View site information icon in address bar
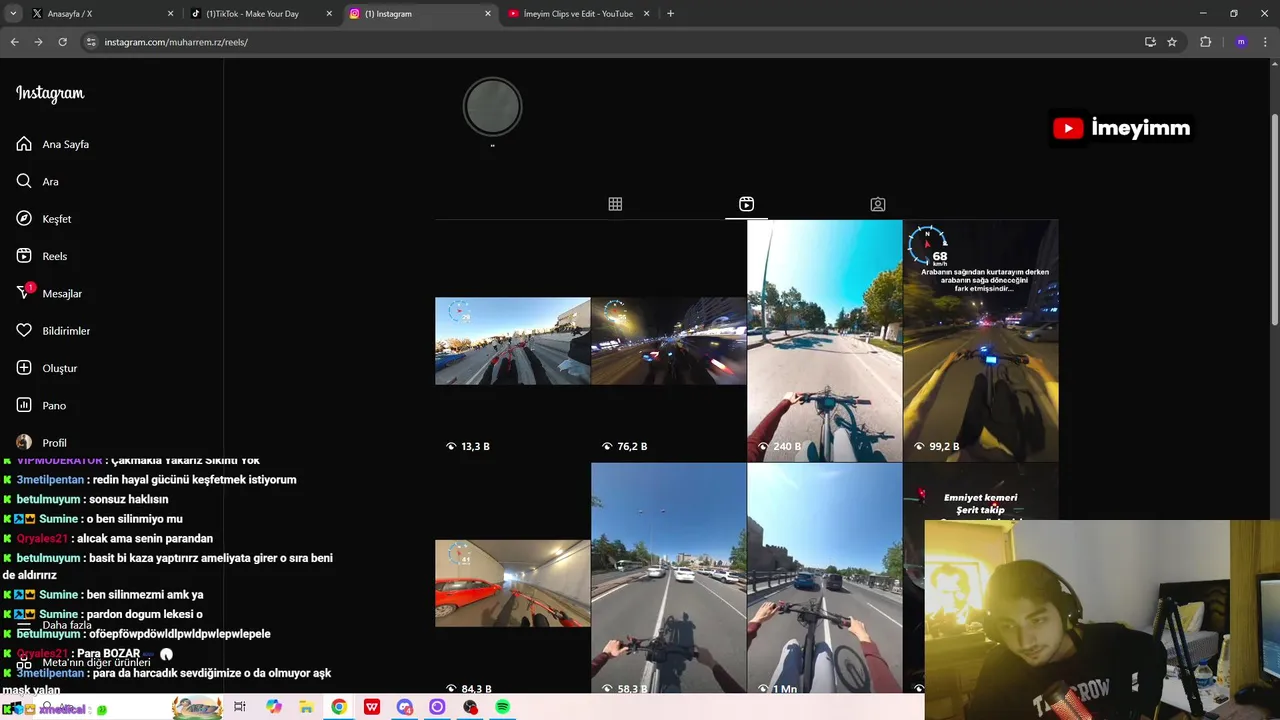Viewport: 1280px width, 720px height. [91, 42]
